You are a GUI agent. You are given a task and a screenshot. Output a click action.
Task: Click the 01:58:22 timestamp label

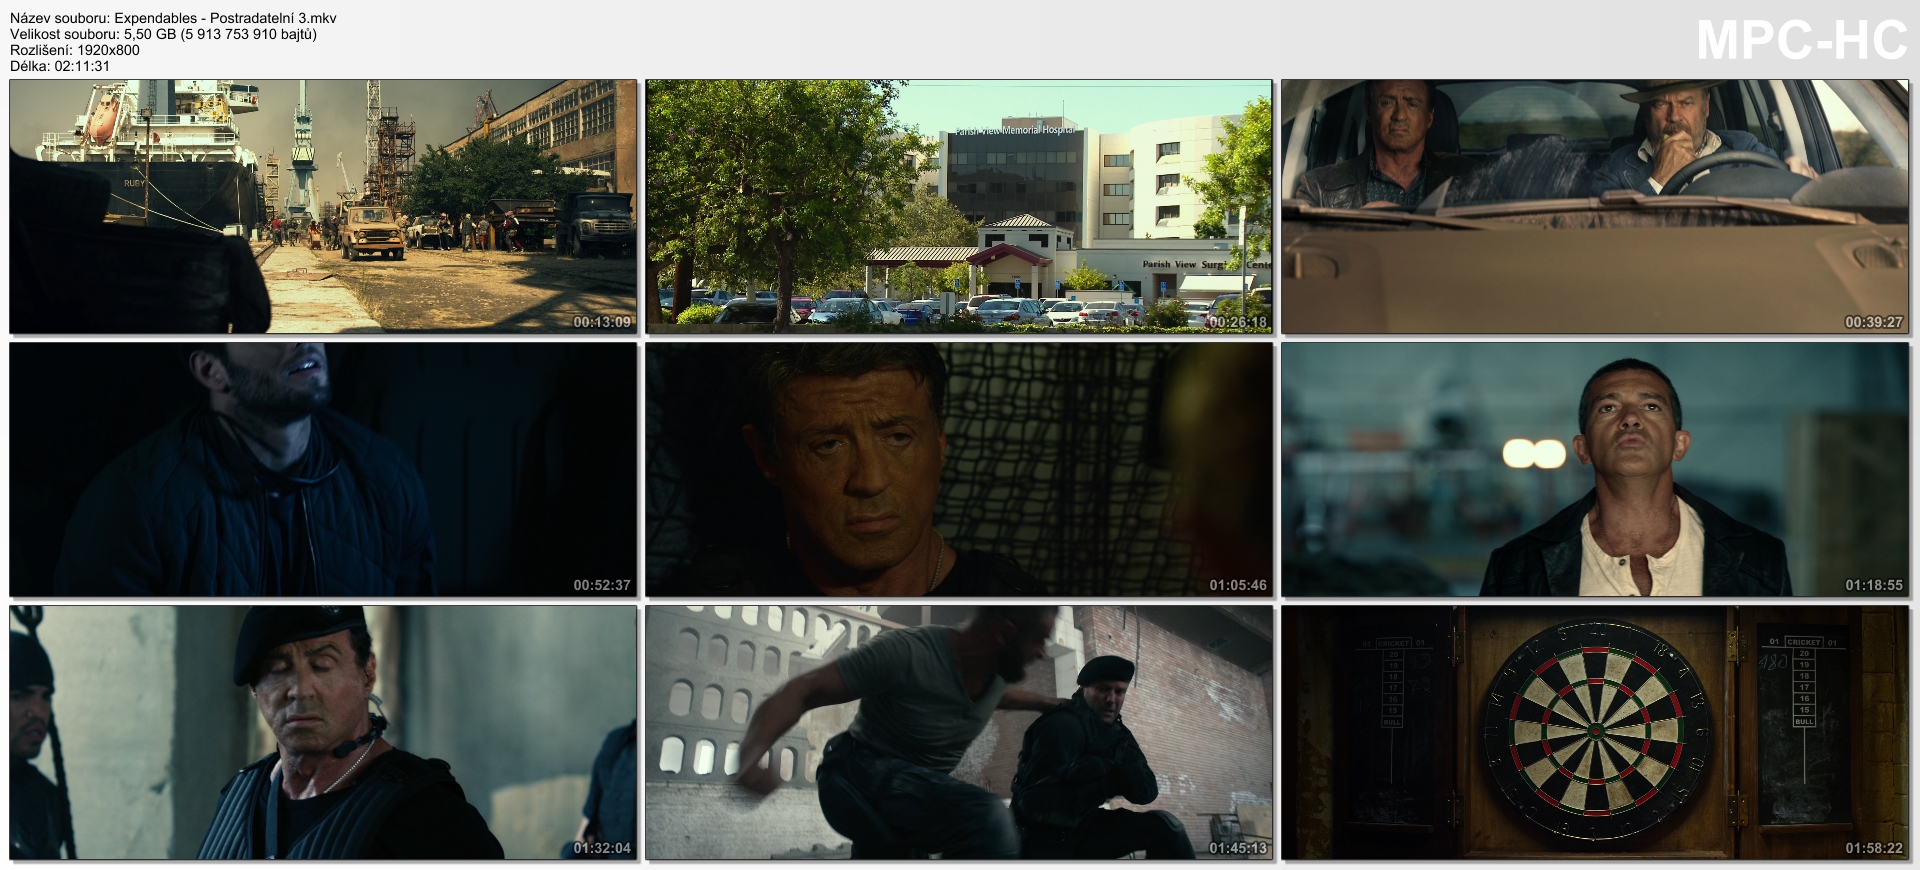pyautogui.click(x=1874, y=848)
